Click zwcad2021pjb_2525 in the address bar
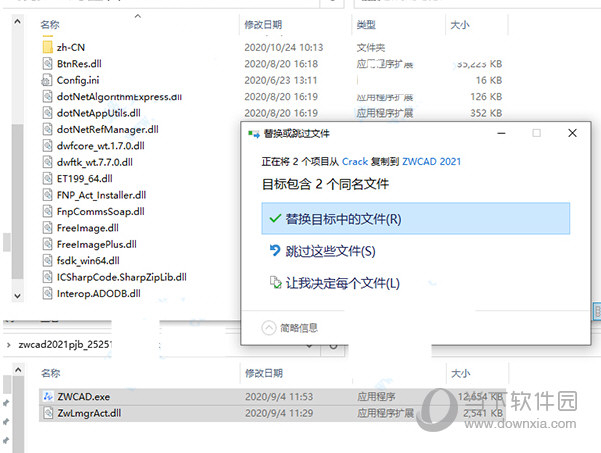The height and width of the screenshot is (453, 601). [x=65, y=345]
